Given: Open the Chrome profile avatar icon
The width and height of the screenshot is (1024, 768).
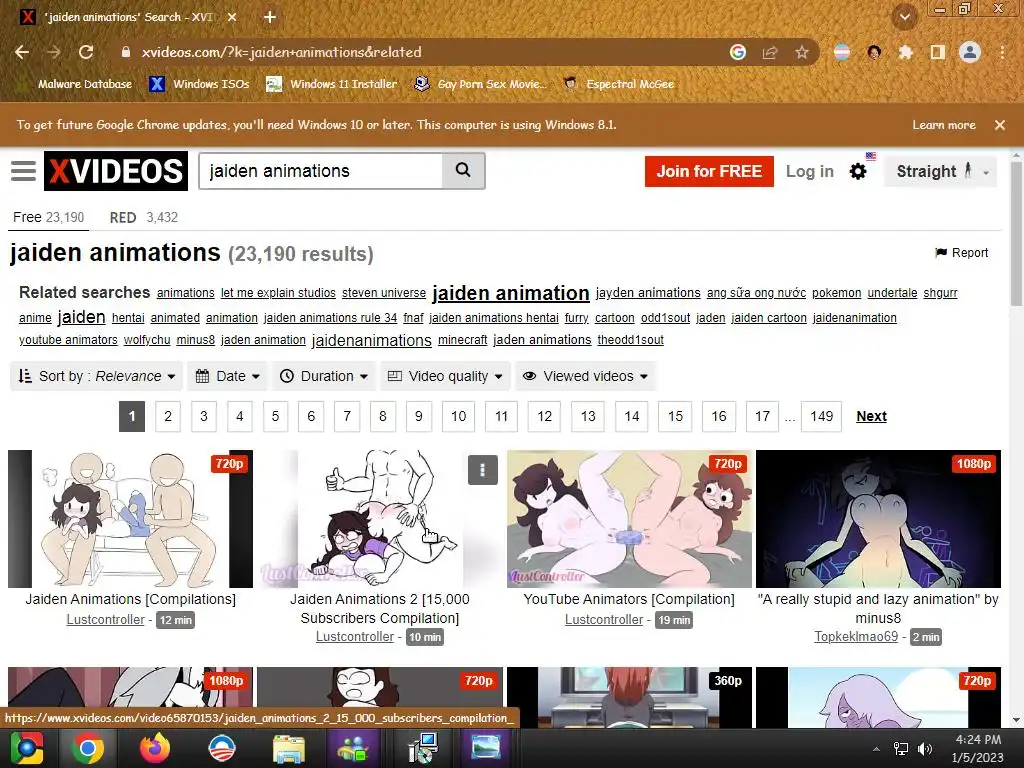Looking at the screenshot, I should [x=970, y=52].
